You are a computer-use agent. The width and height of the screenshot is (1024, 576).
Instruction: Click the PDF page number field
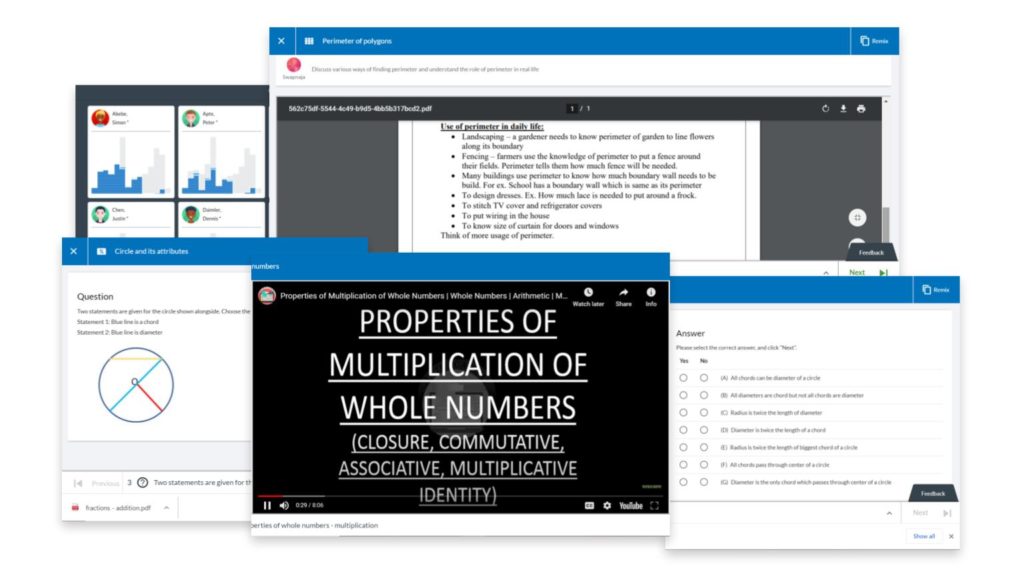click(x=572, y=108)
